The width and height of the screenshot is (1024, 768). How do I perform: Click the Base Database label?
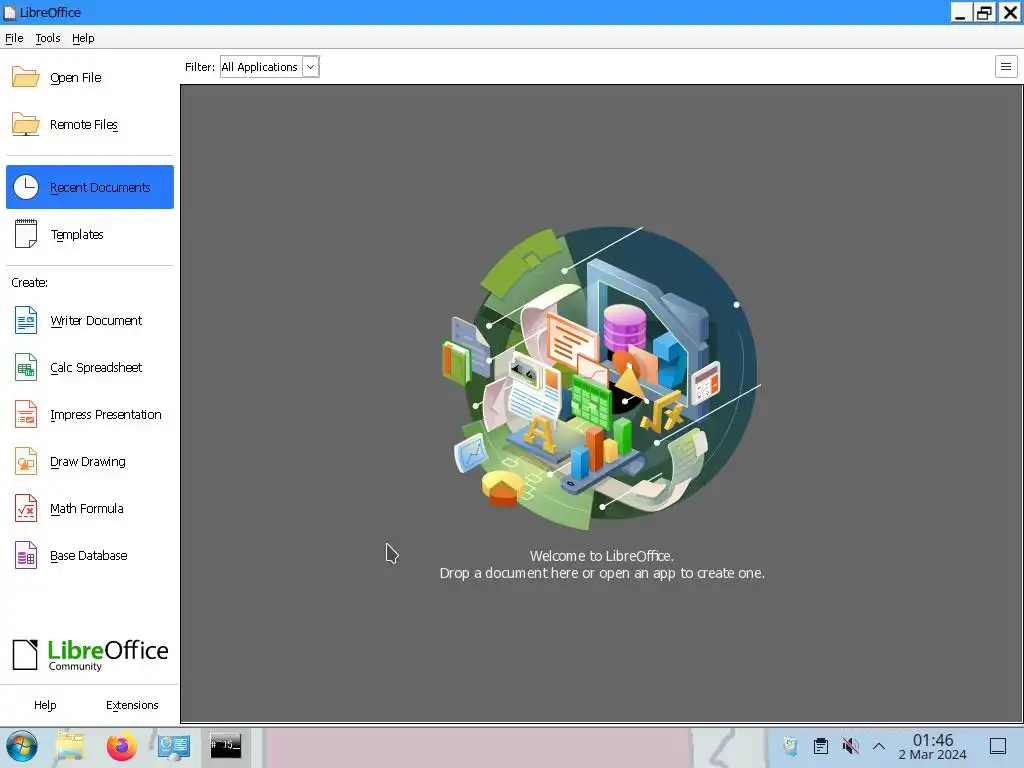[89, 556]
